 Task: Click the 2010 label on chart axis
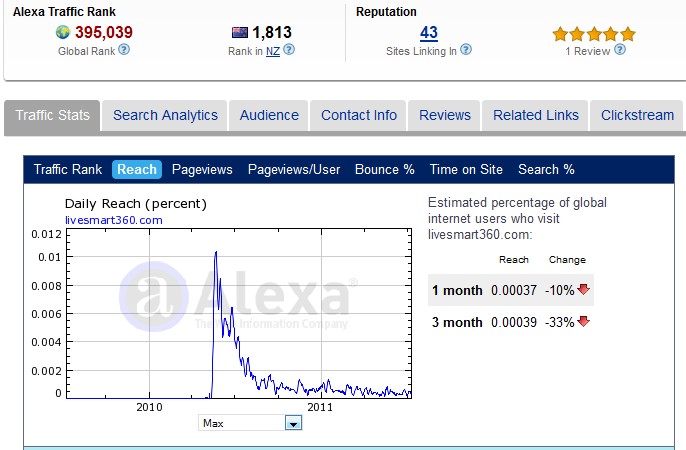point(149,407)
